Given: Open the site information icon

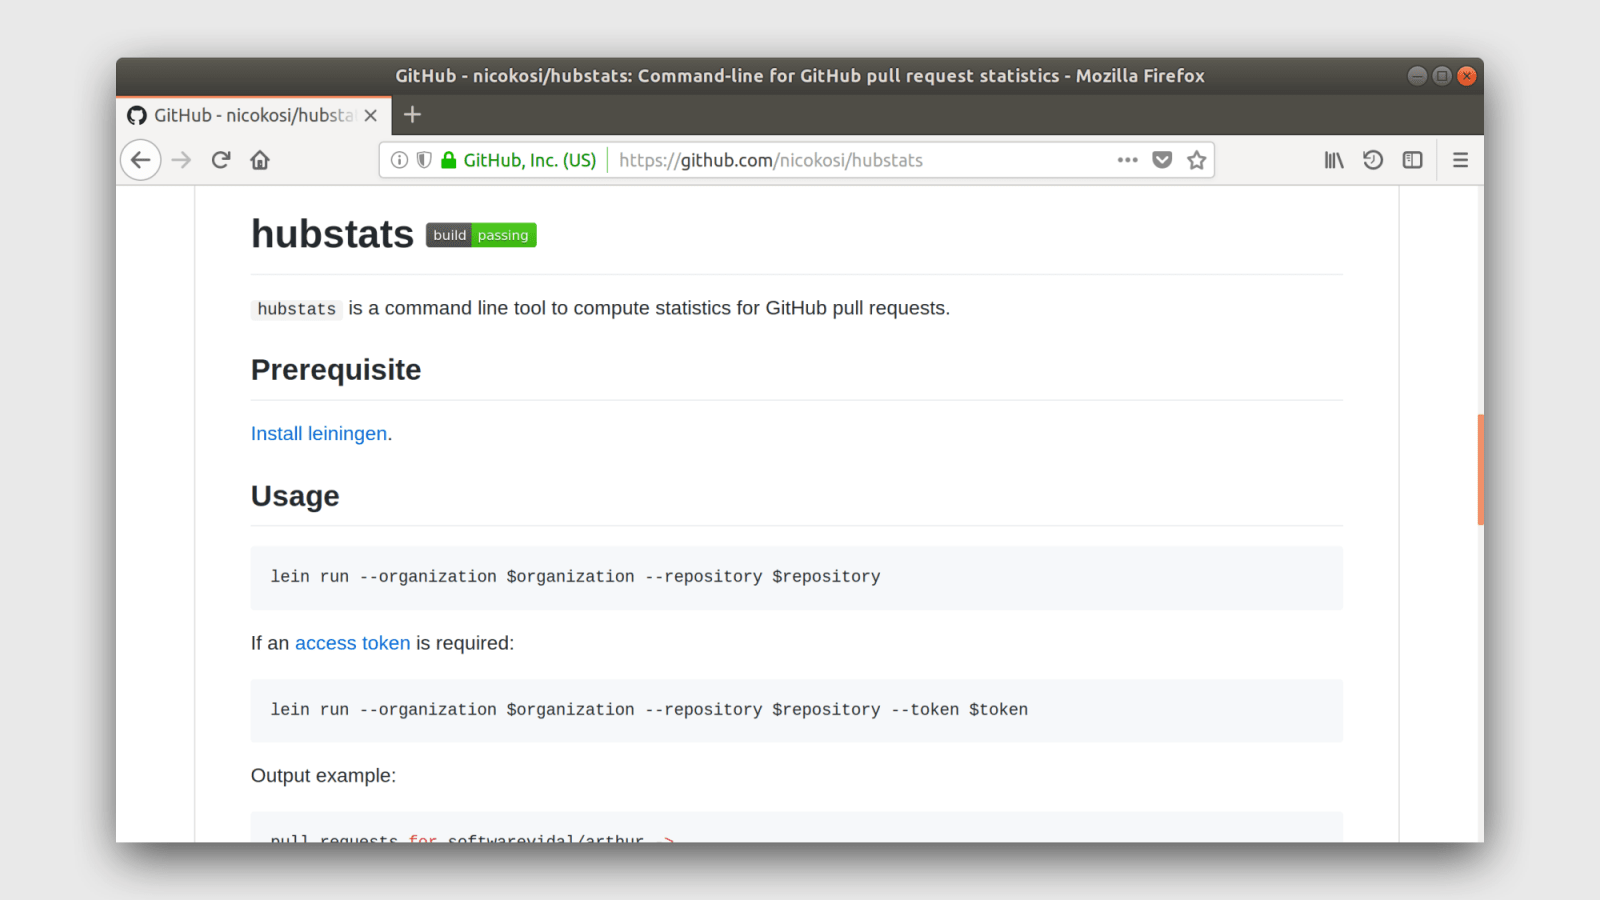Looking at the screenshot, I should (399, 160).
